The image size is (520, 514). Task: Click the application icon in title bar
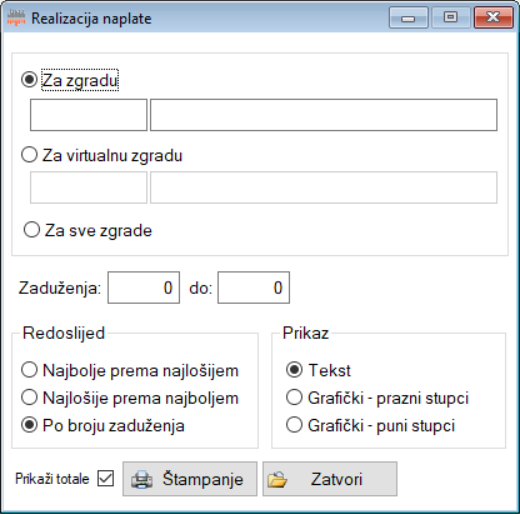16,18
